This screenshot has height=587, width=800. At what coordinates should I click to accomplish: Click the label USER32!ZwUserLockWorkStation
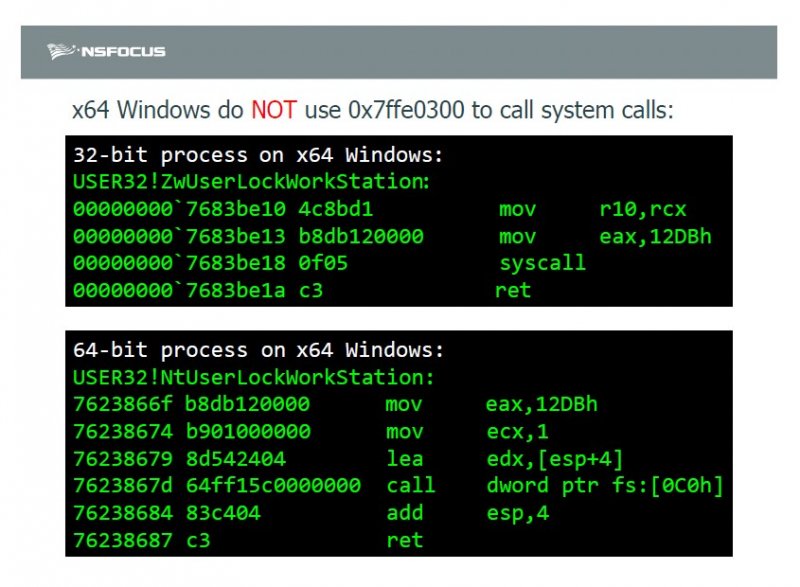[x=252, y=182]
